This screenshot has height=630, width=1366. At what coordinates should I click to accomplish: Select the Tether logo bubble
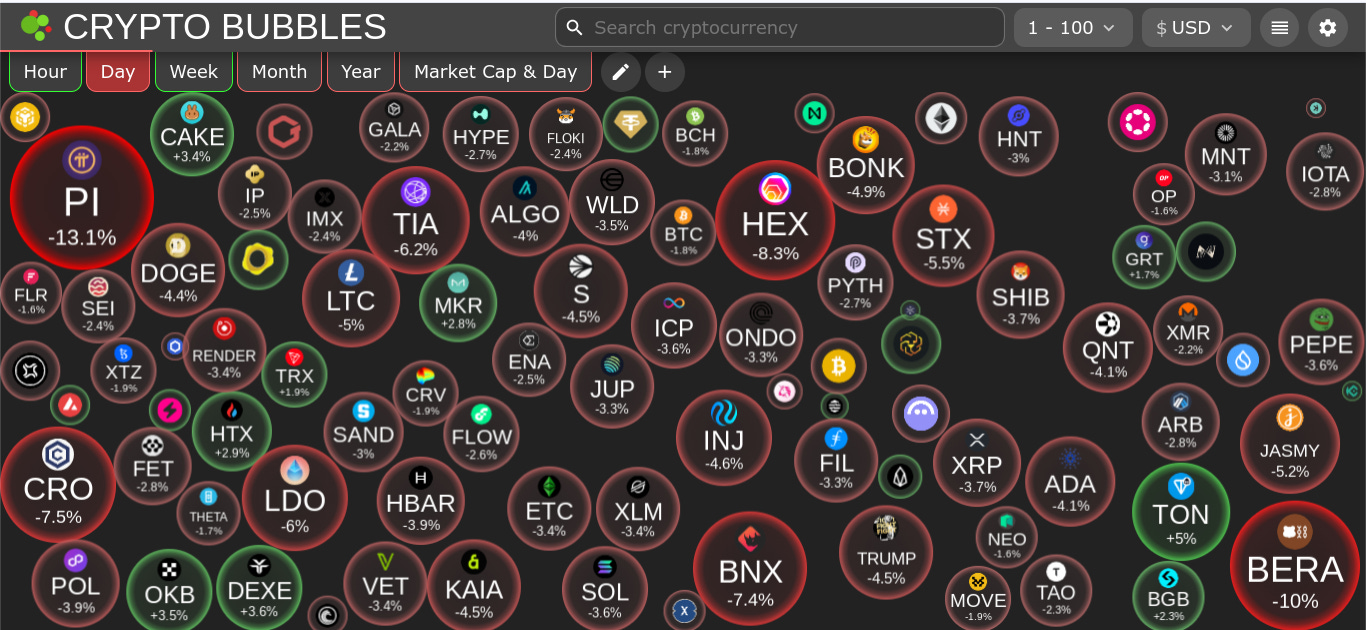pos(630,124)
